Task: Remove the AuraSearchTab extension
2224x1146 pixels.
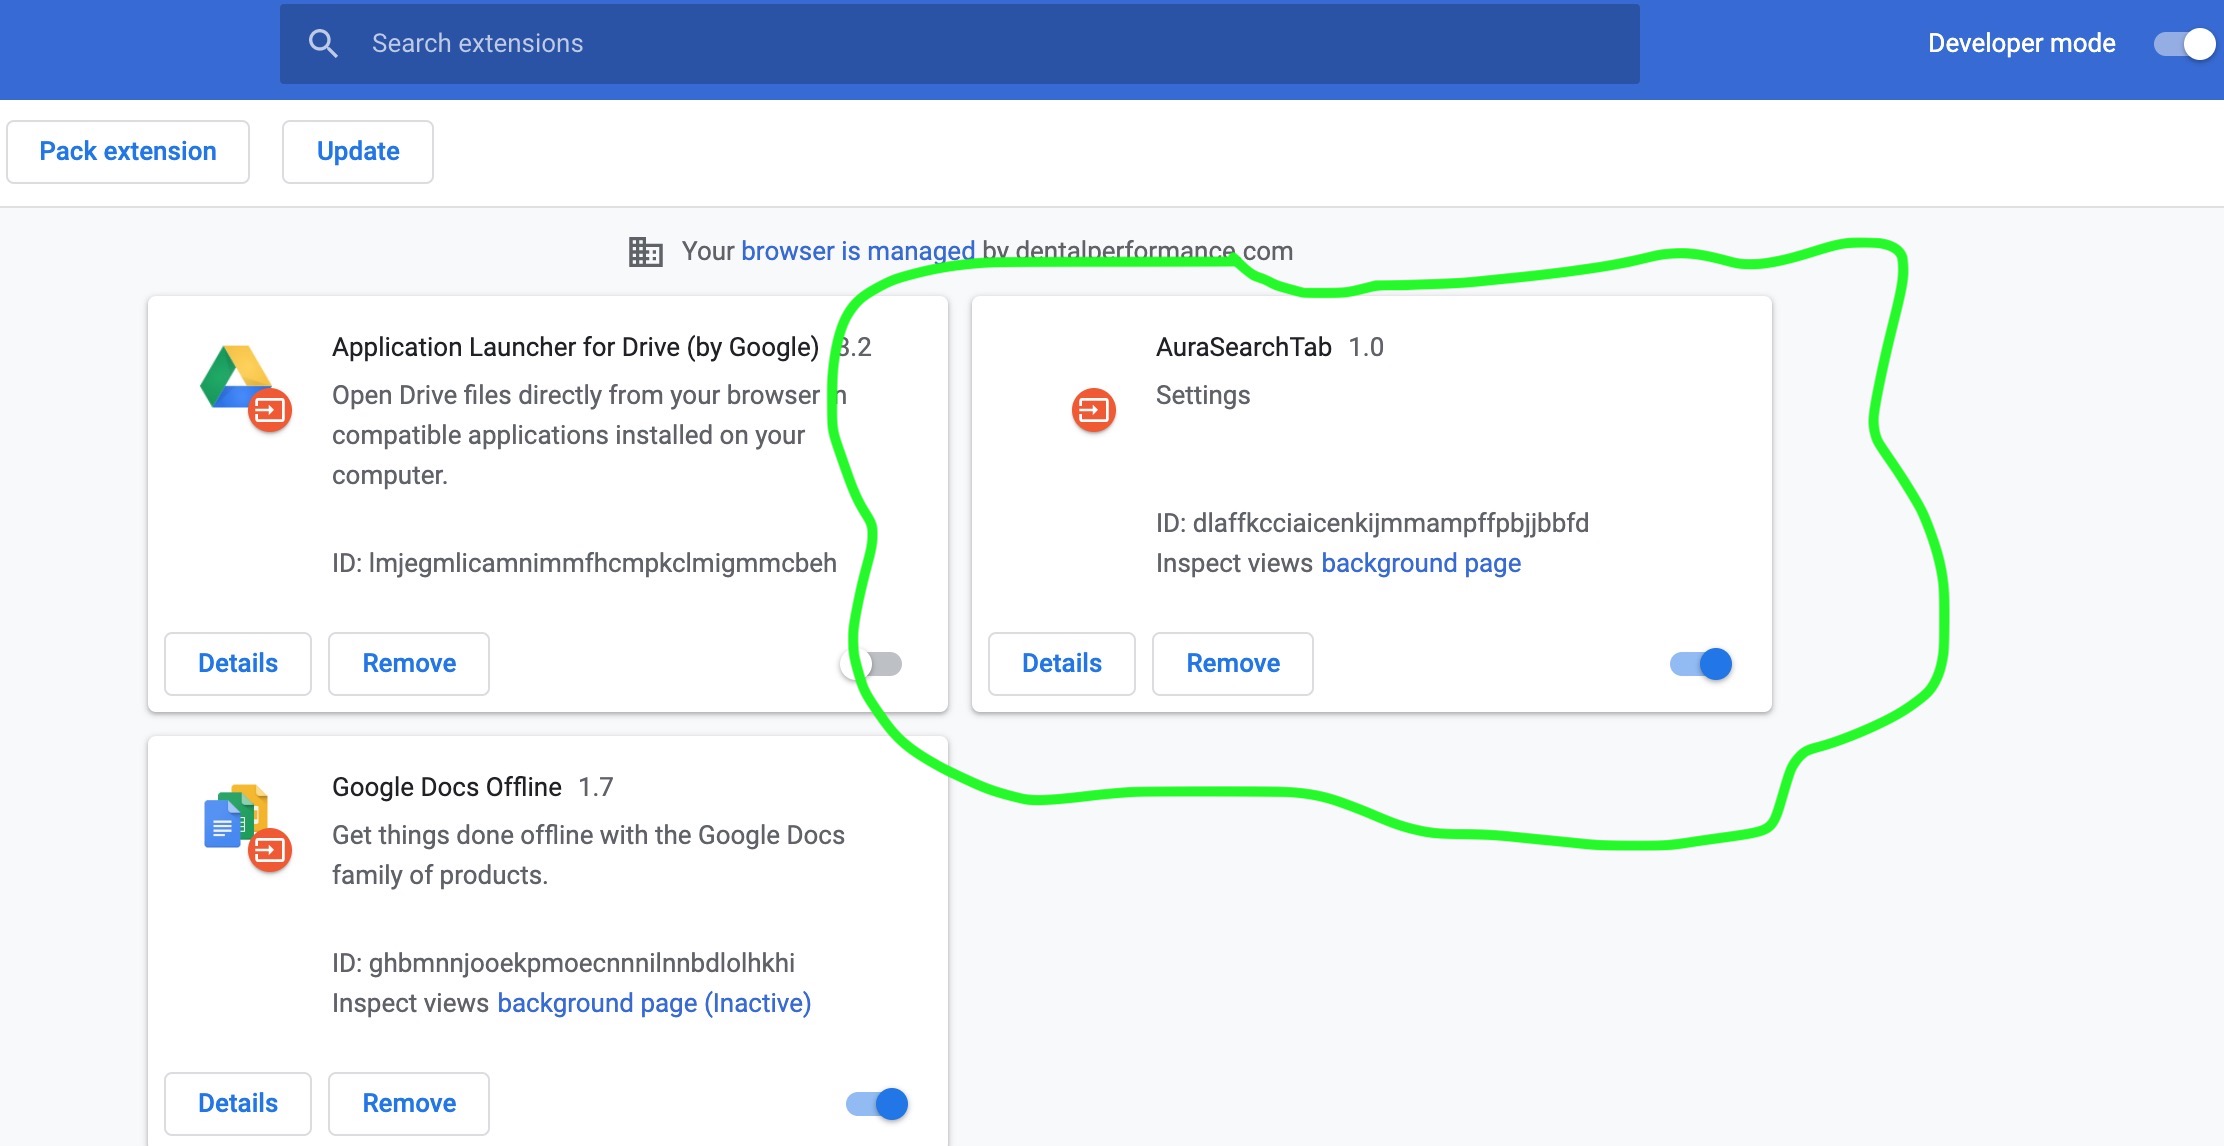Action: (1233, 664)
